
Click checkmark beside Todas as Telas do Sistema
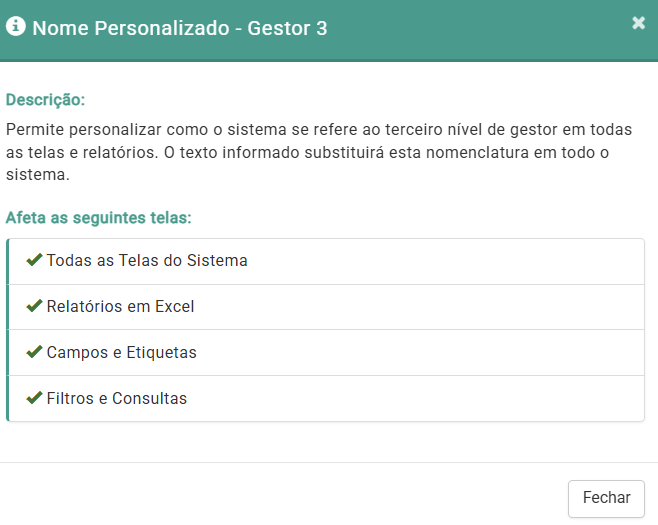34,260
